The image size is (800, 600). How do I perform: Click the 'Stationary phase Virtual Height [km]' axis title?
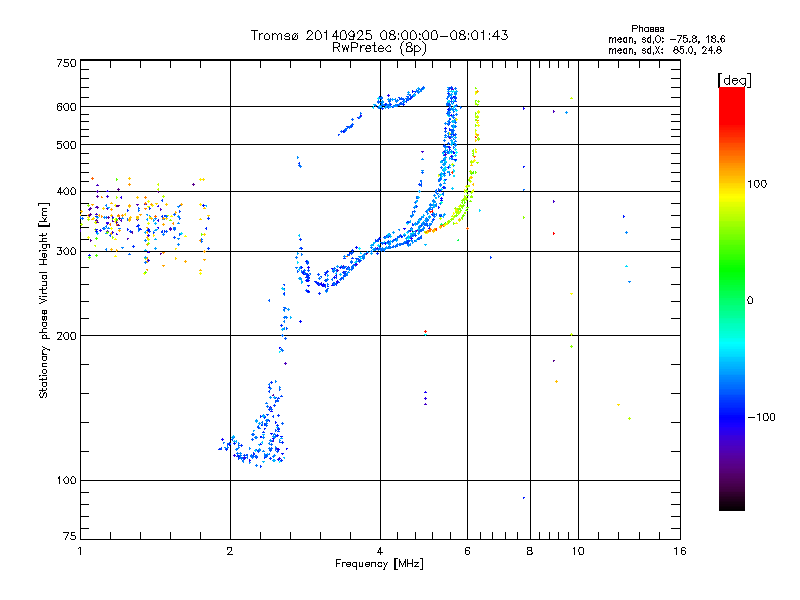43,300
